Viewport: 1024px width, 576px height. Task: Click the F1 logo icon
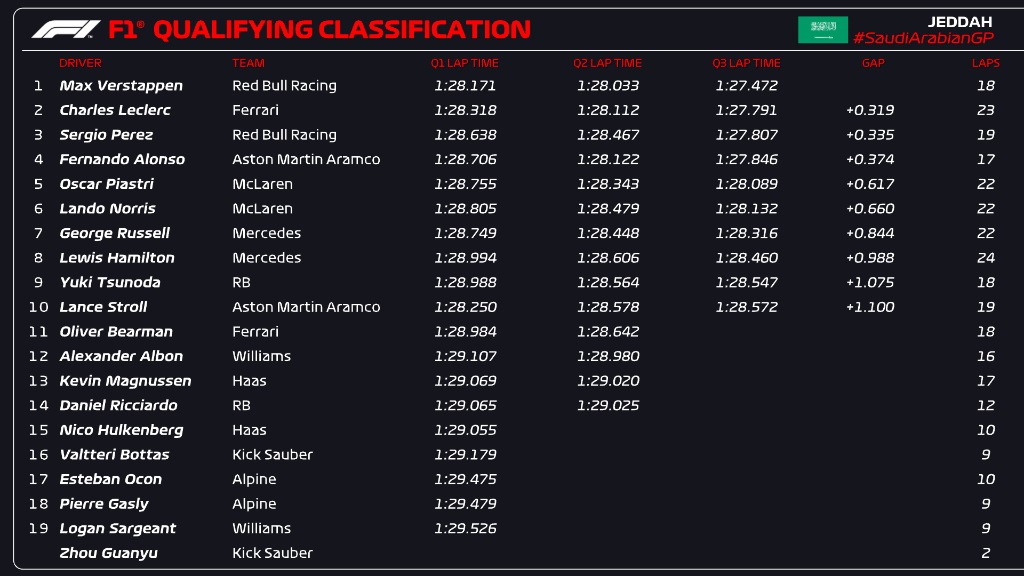[x=66, y=29]
